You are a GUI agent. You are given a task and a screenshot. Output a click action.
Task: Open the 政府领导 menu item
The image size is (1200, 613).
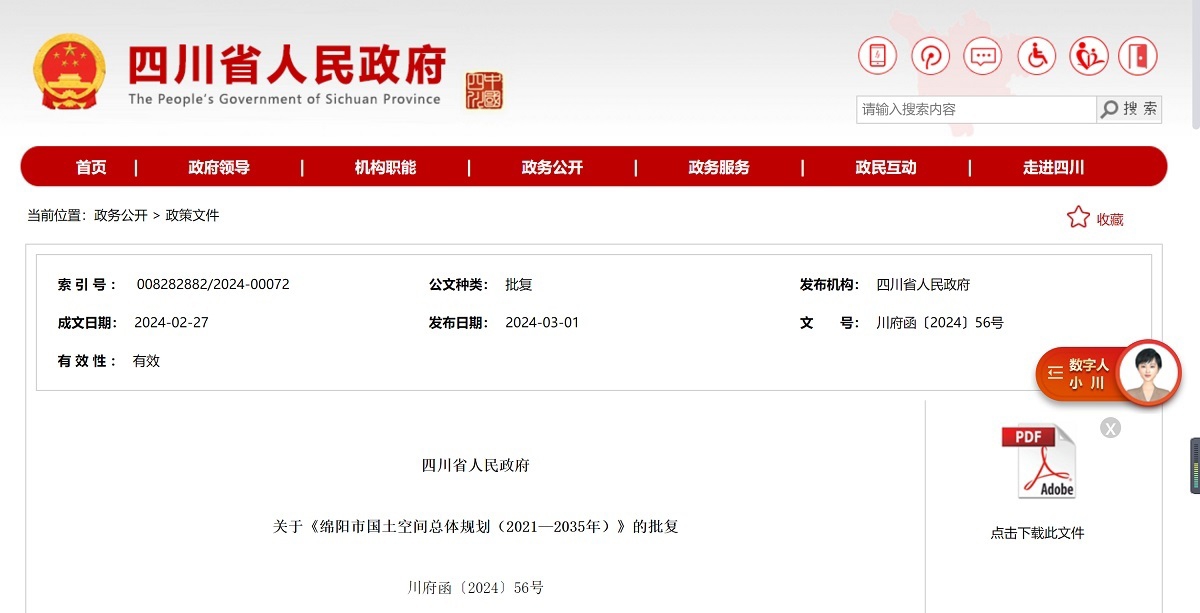[x=218, y=167]
